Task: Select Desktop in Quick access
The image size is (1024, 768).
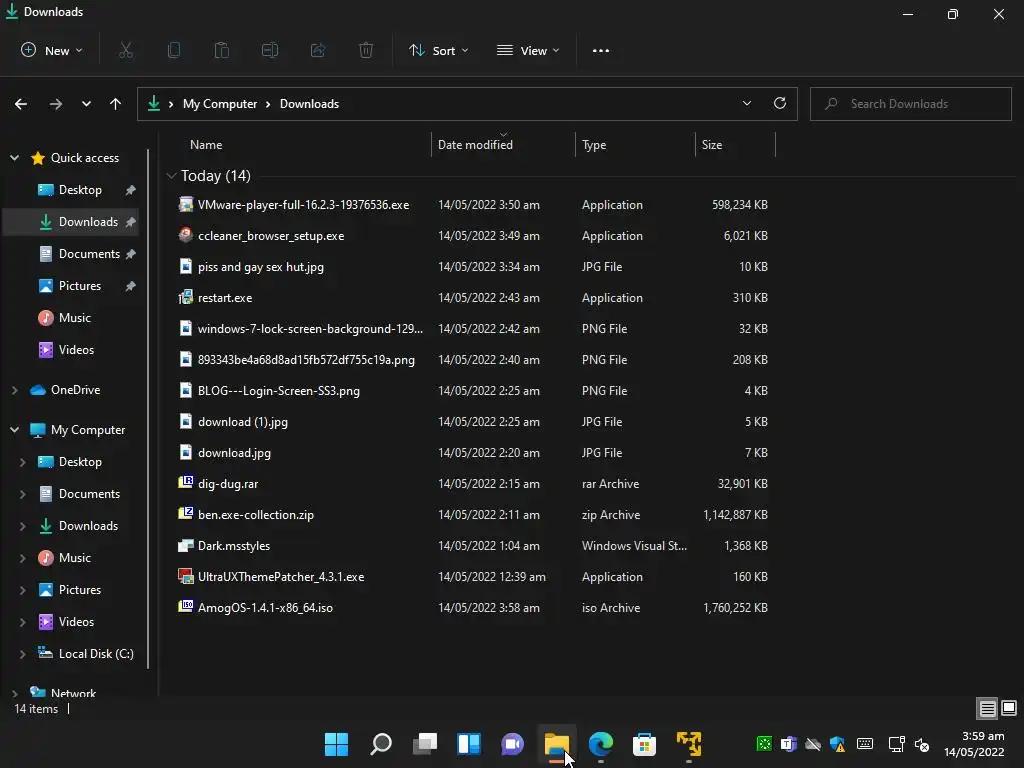Action: 80,189
